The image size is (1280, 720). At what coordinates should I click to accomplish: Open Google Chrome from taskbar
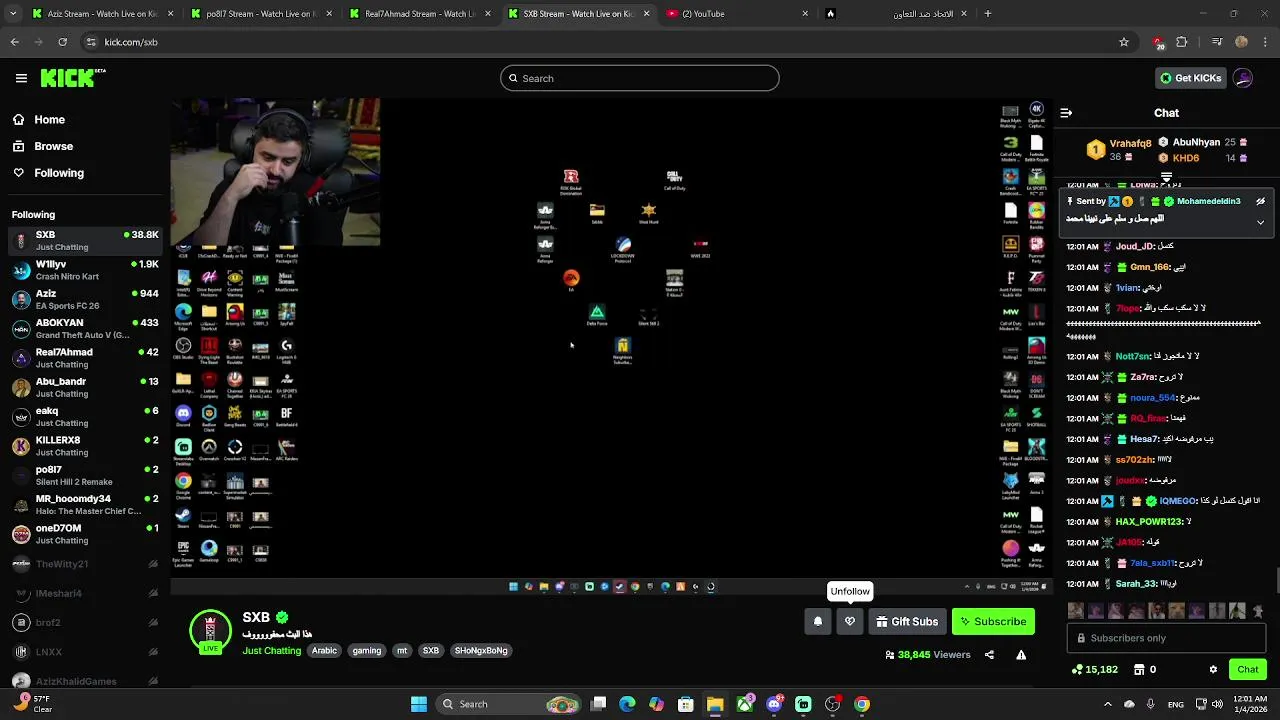click(862, 704)
